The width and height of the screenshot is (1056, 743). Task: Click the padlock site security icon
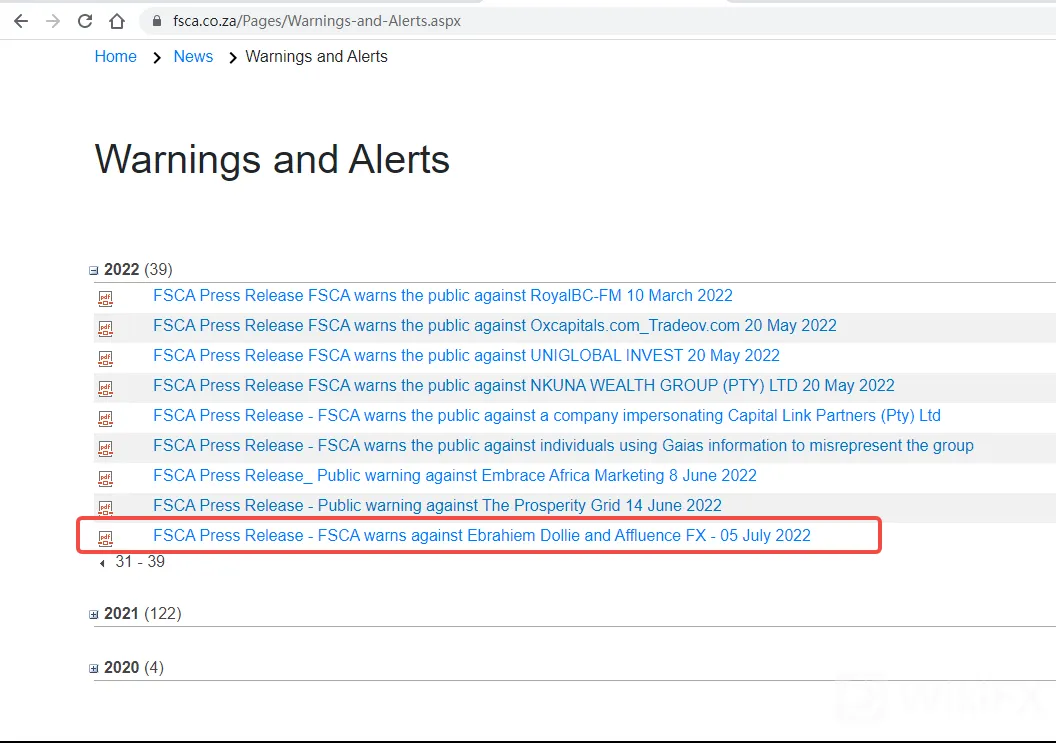coord(157,21)
